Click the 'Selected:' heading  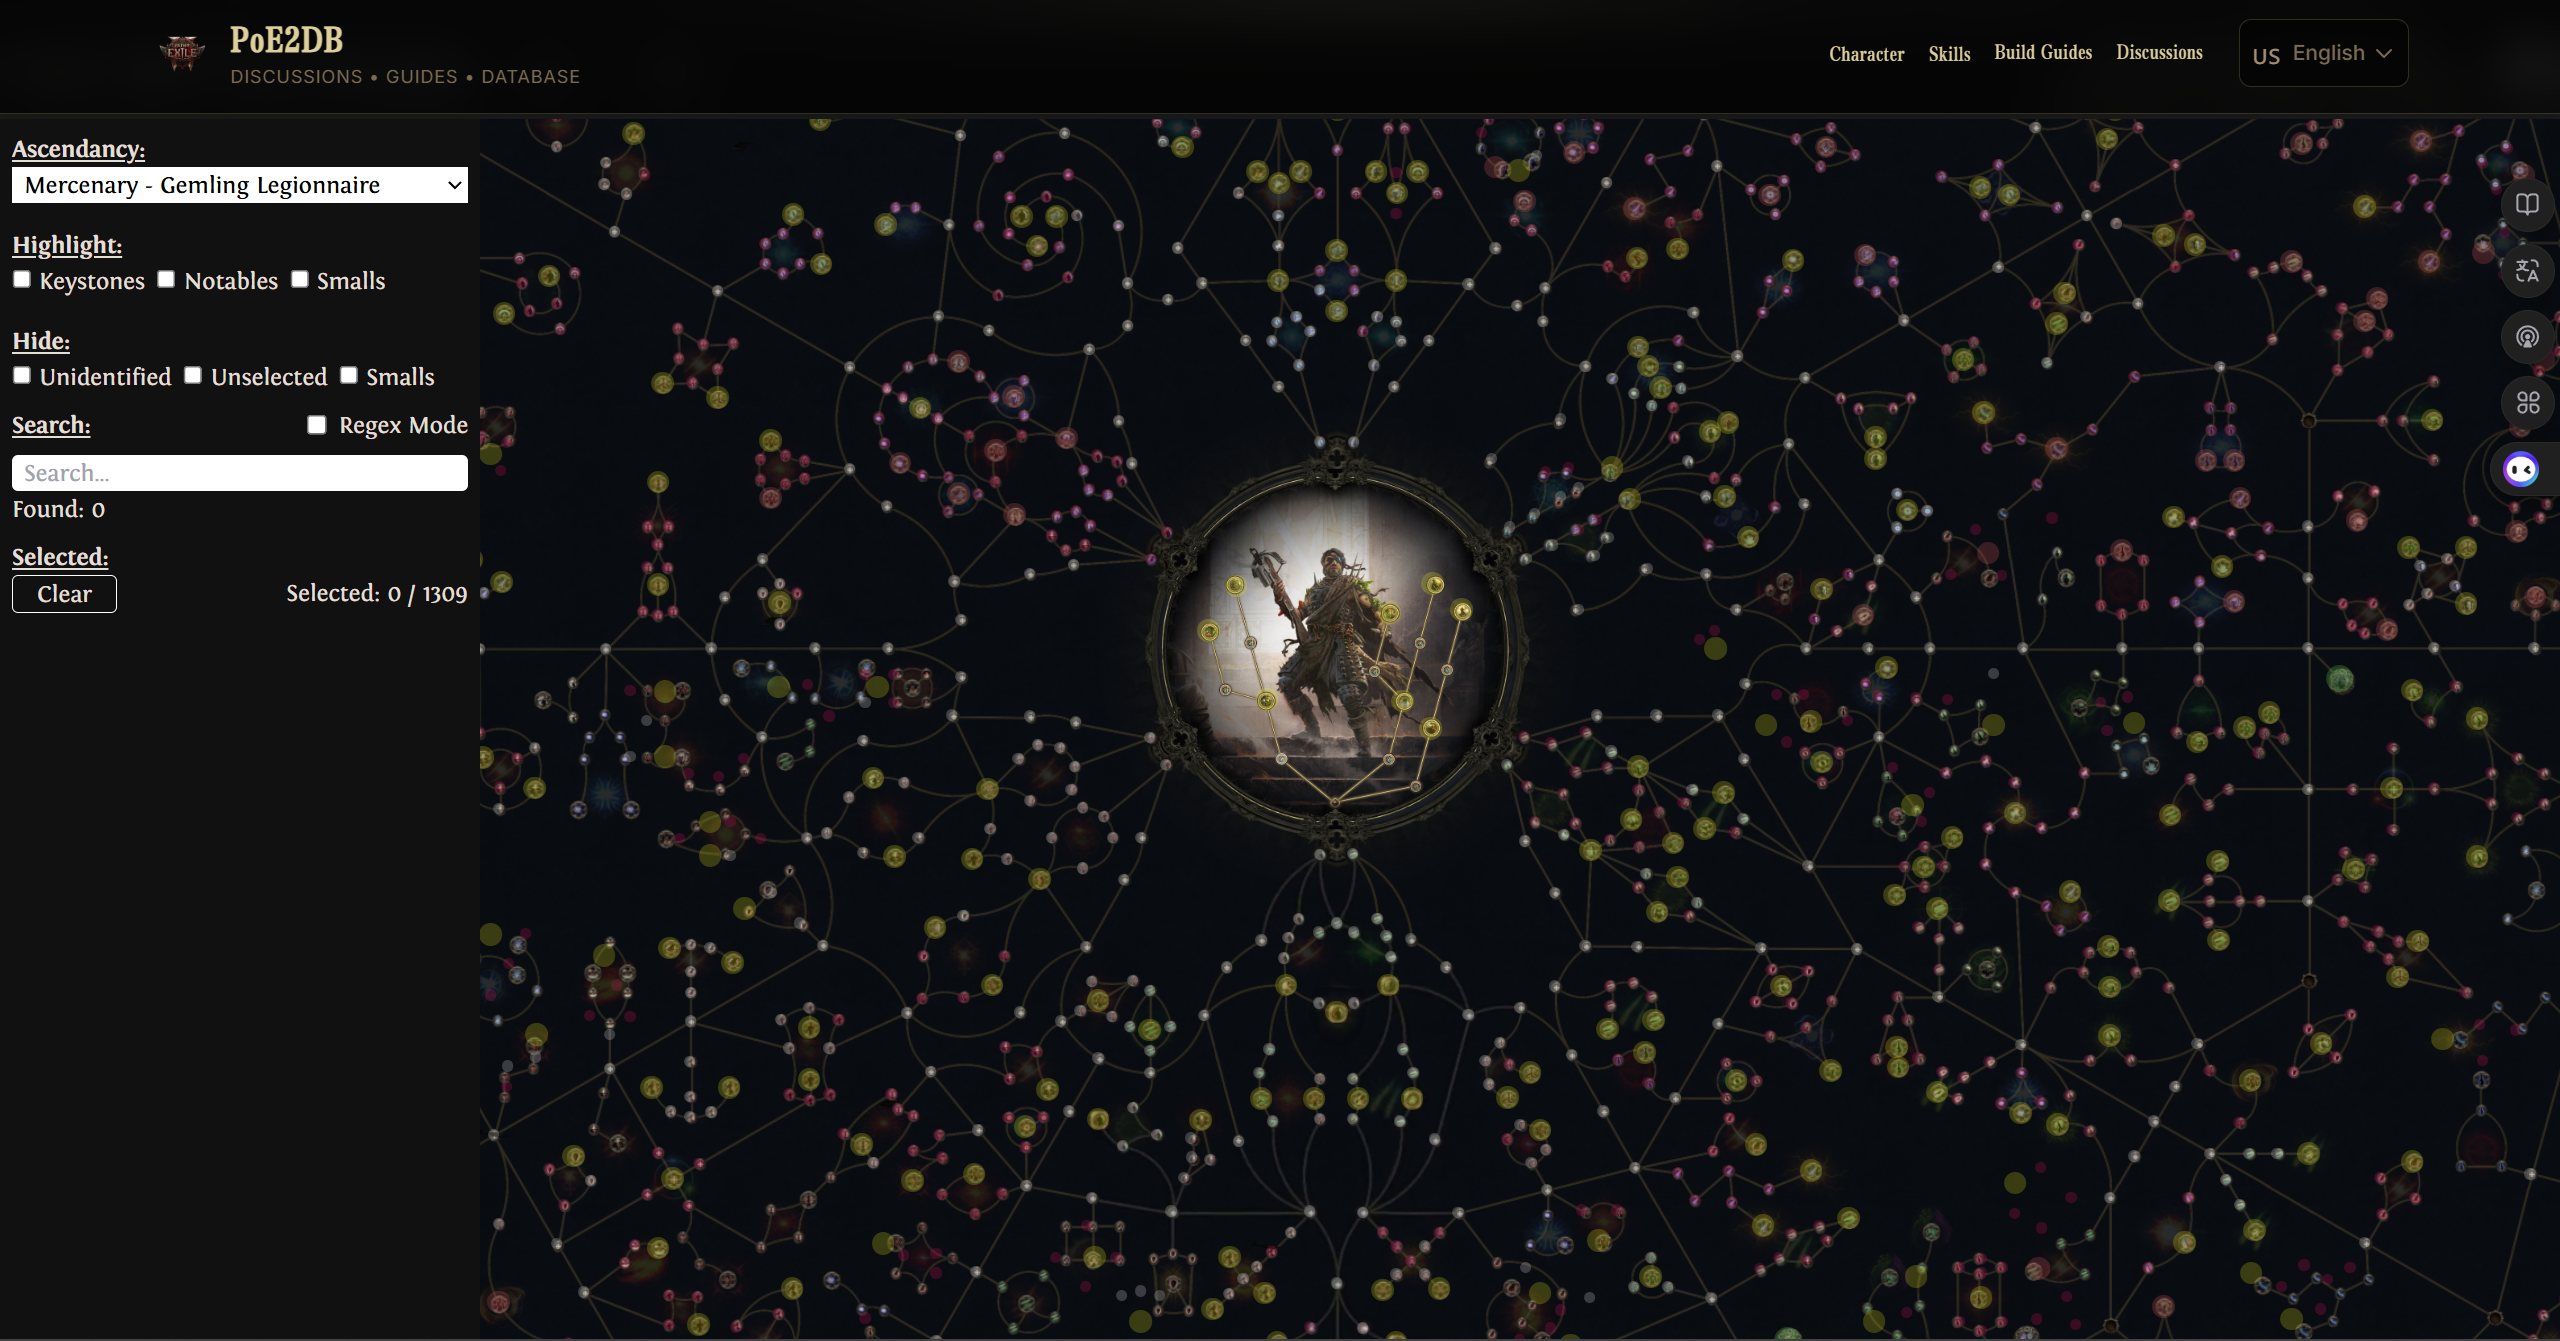click(x=60, y=557)
